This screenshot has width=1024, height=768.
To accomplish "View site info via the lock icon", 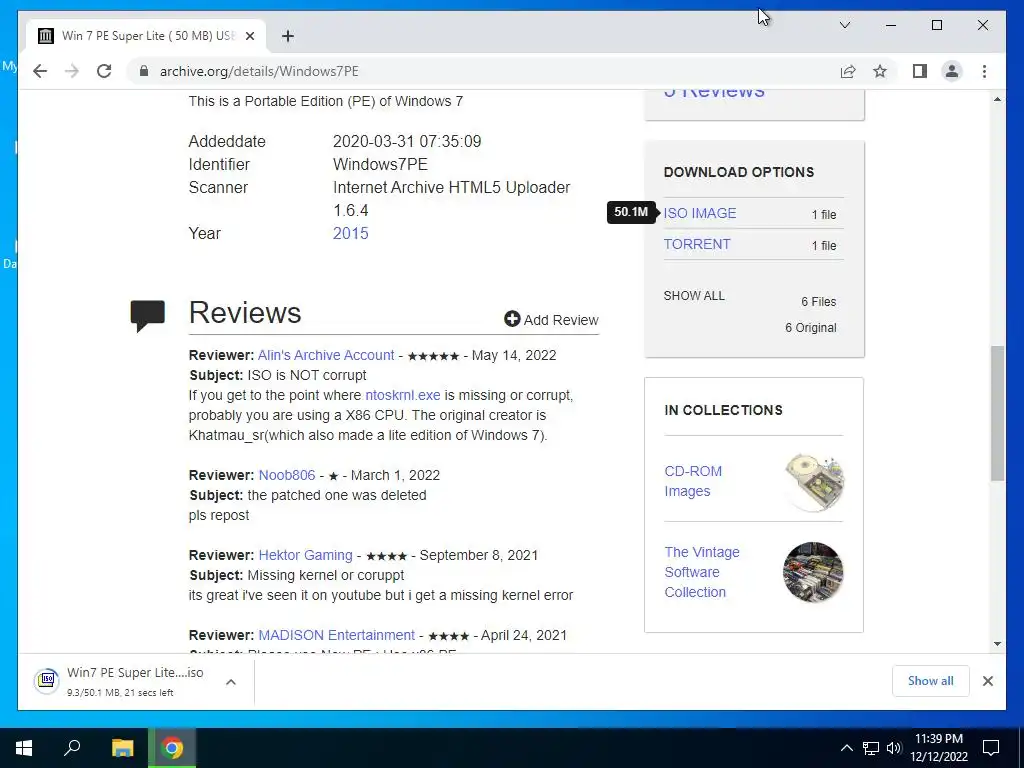I will [144, 71].
